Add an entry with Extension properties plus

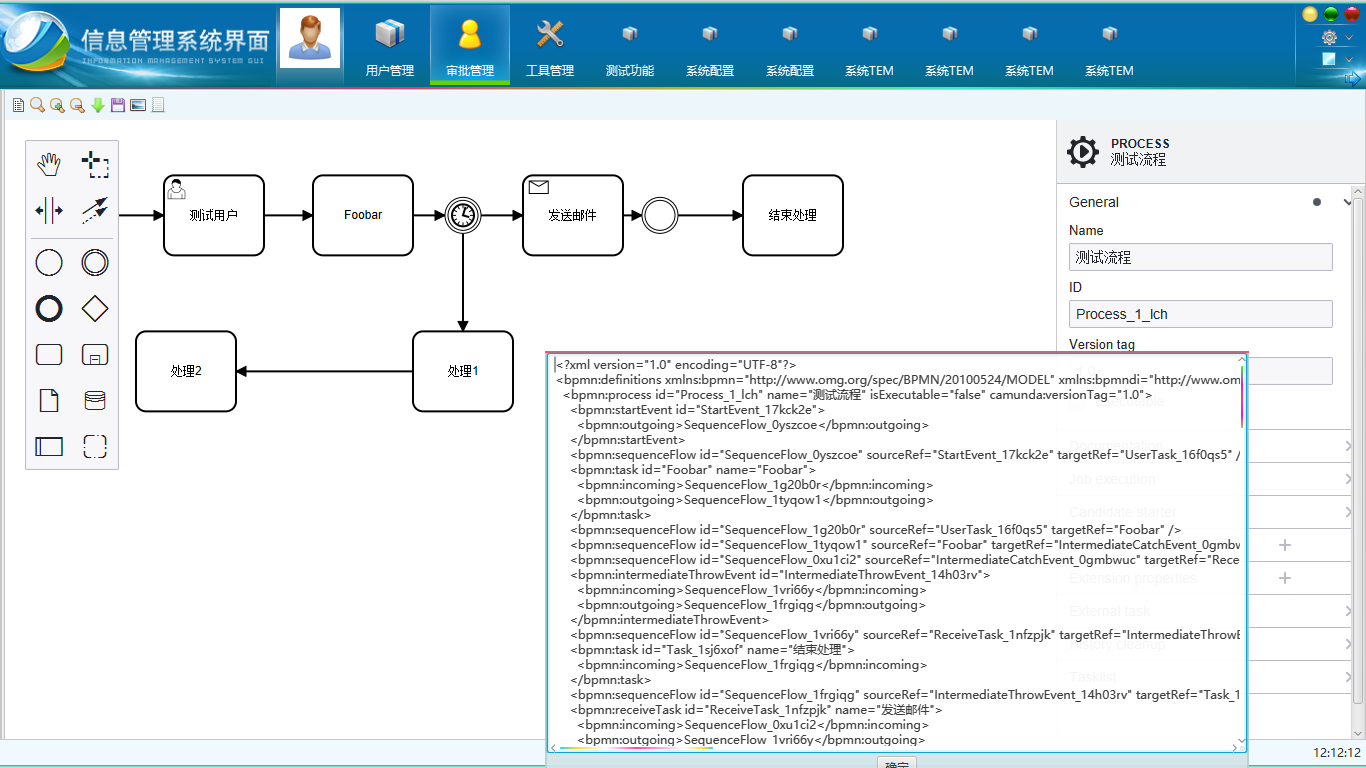pos(1285,578)
